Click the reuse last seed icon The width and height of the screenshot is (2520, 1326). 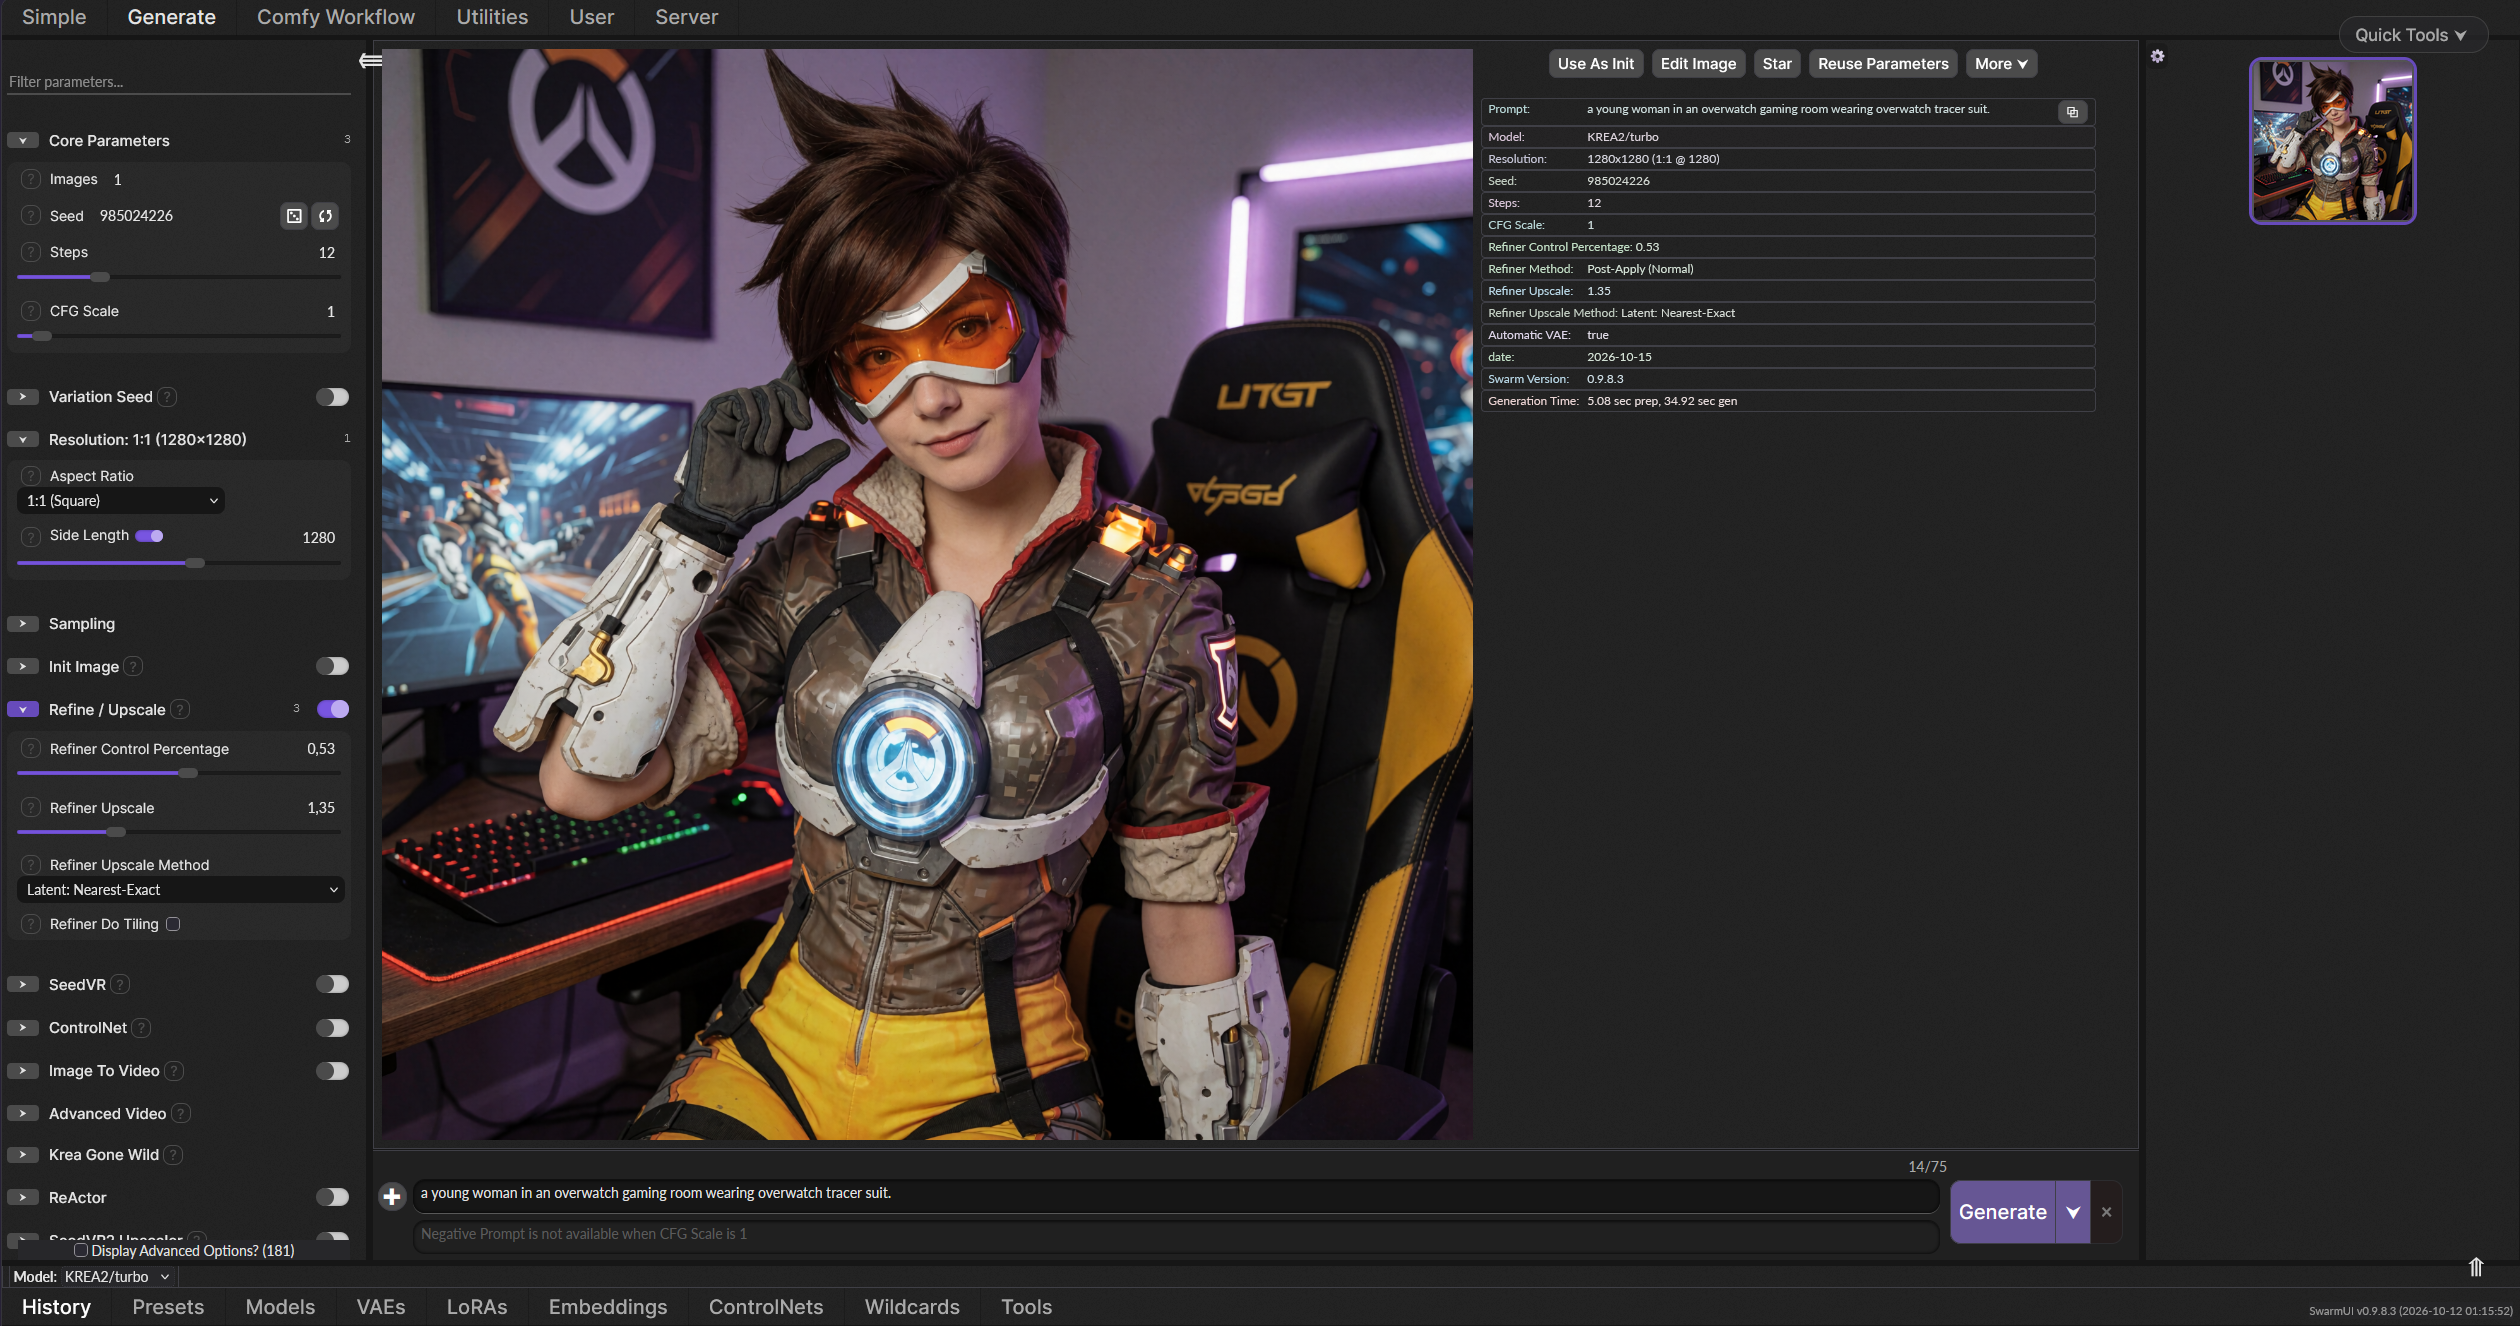[325, 216]
